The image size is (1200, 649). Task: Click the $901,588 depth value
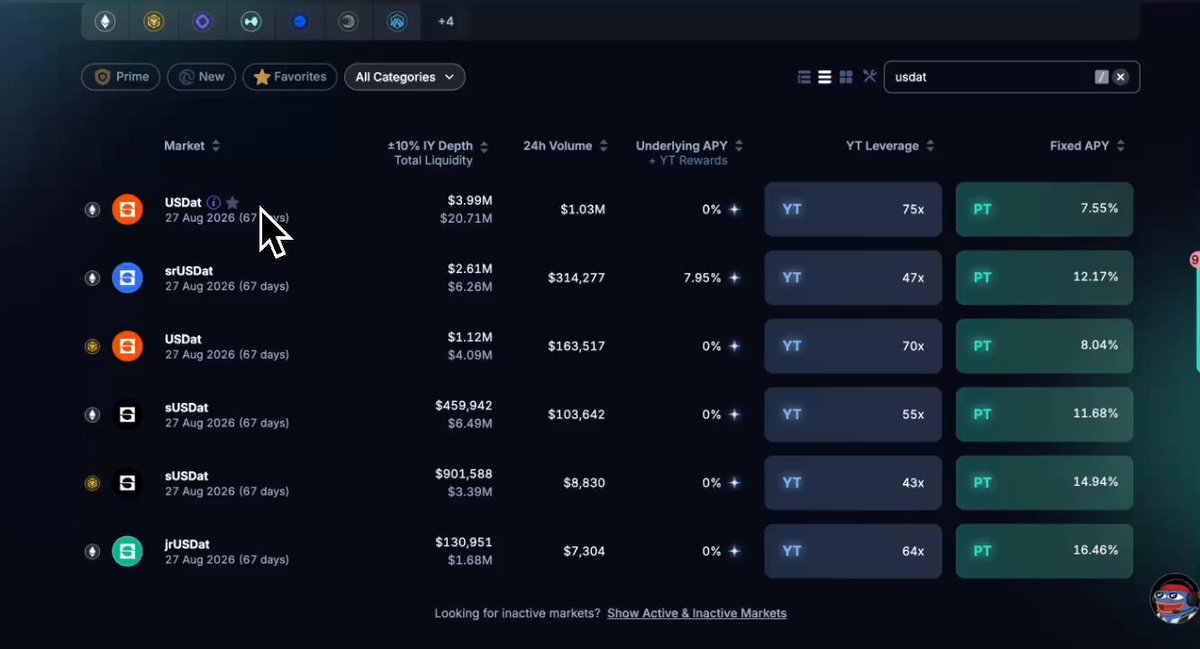464,474
